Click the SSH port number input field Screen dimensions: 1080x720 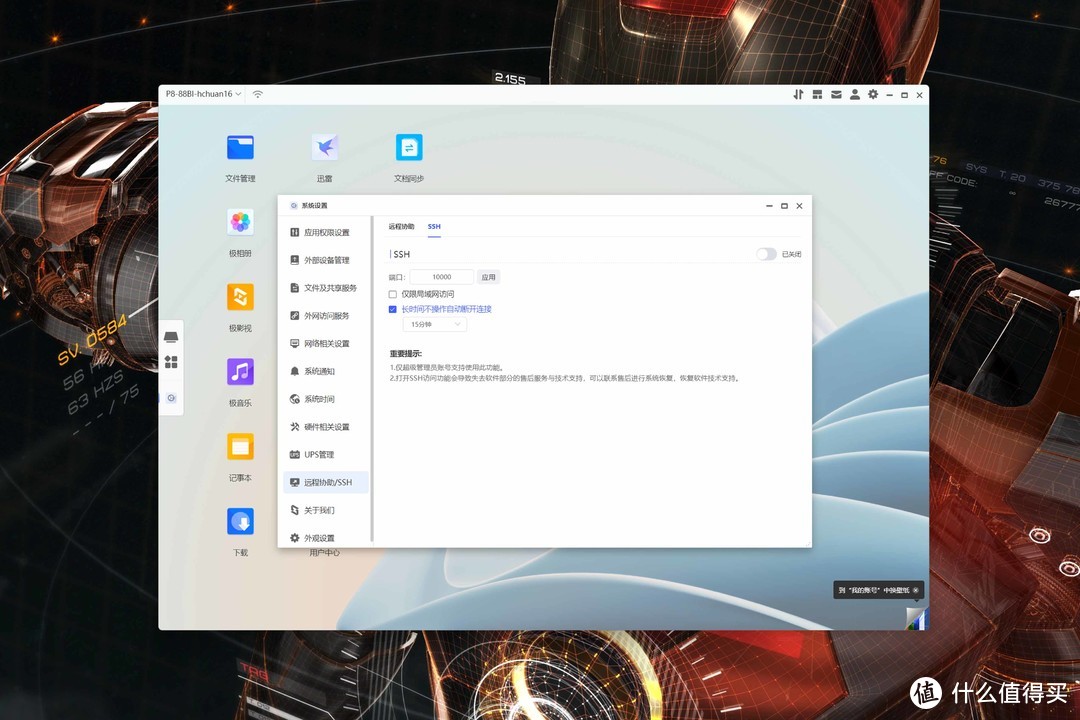tap(441, 277)
